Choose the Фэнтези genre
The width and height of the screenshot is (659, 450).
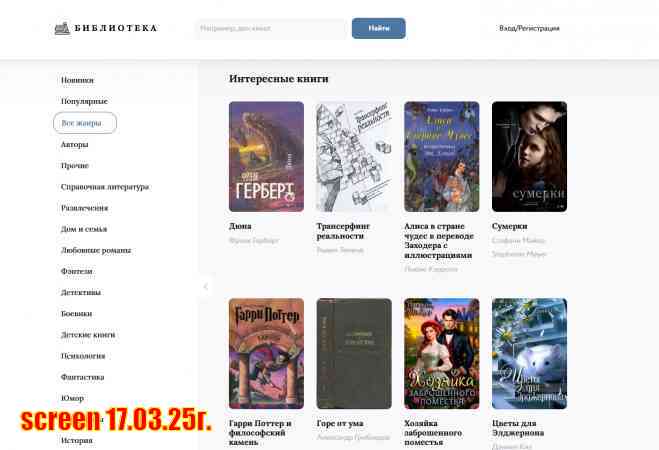(76, 271)
